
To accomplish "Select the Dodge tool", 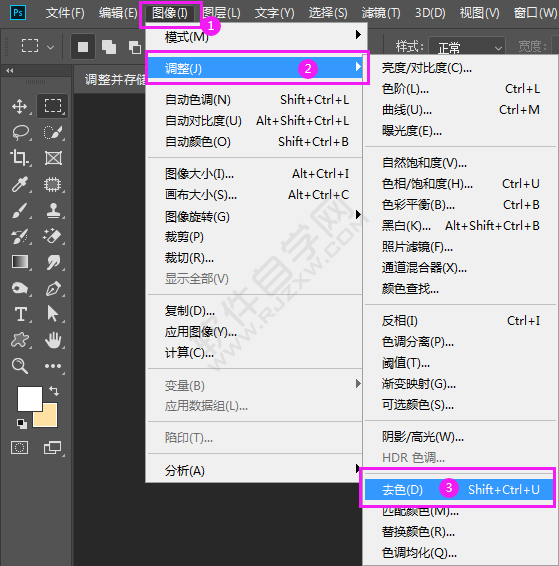I will (x=19, y=288).
